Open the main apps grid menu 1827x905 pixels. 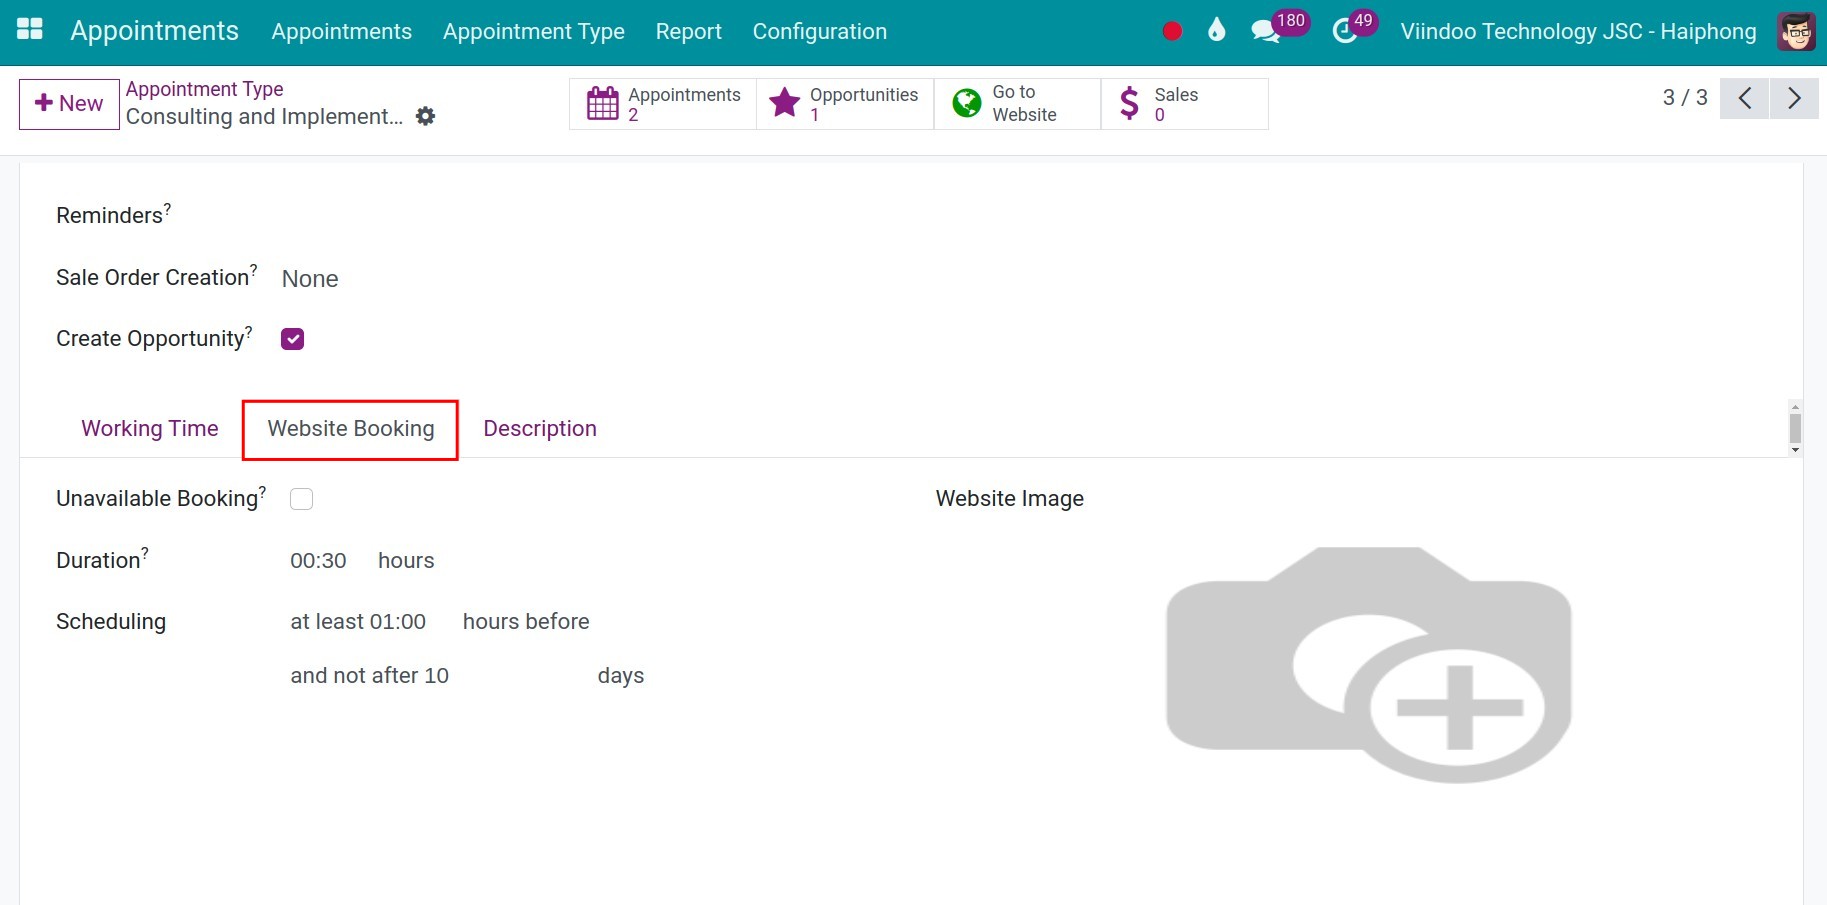click(x=30, y=29)
